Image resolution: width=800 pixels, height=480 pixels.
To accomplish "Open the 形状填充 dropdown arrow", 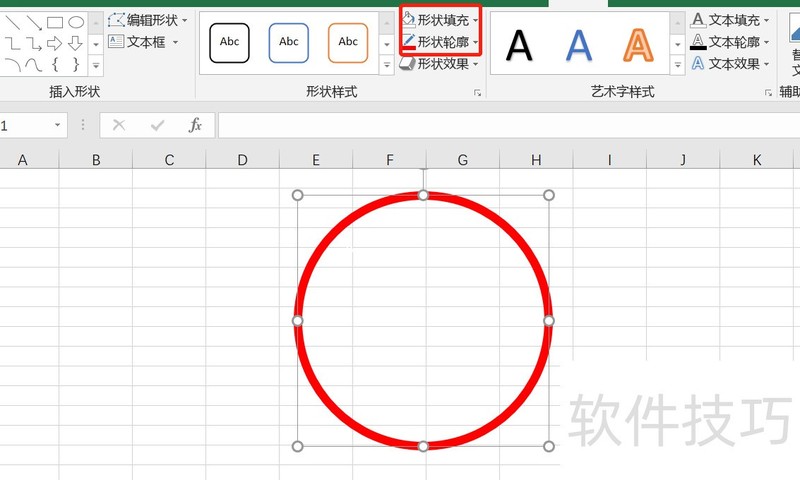I will [x=476, y=20].
